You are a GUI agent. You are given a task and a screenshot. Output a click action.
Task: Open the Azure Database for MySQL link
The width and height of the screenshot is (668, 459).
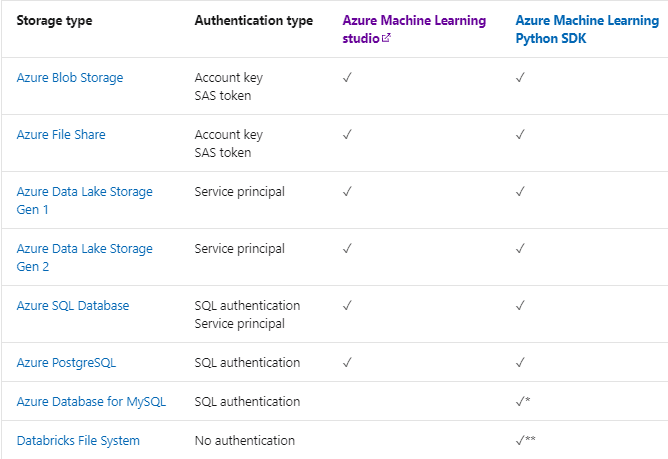(91, 401)
